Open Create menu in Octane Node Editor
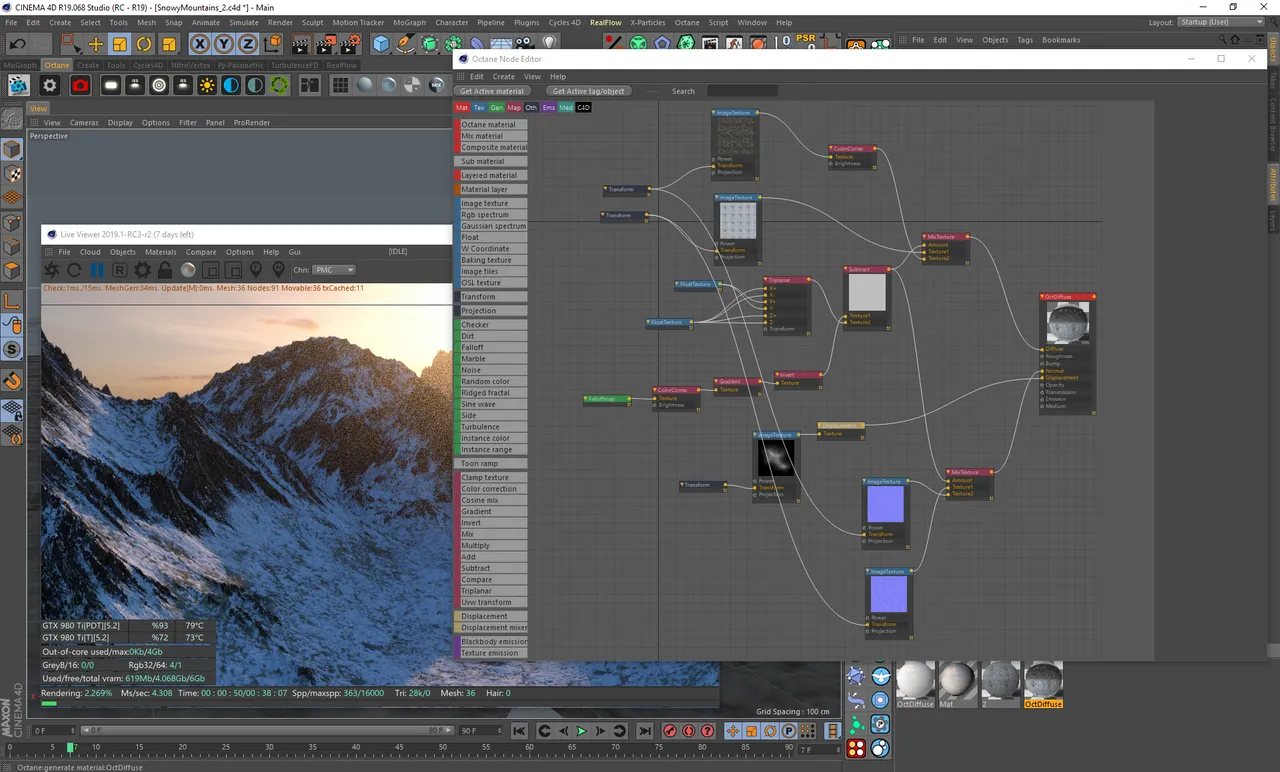The image size is (1280, 772). [504, 76]
